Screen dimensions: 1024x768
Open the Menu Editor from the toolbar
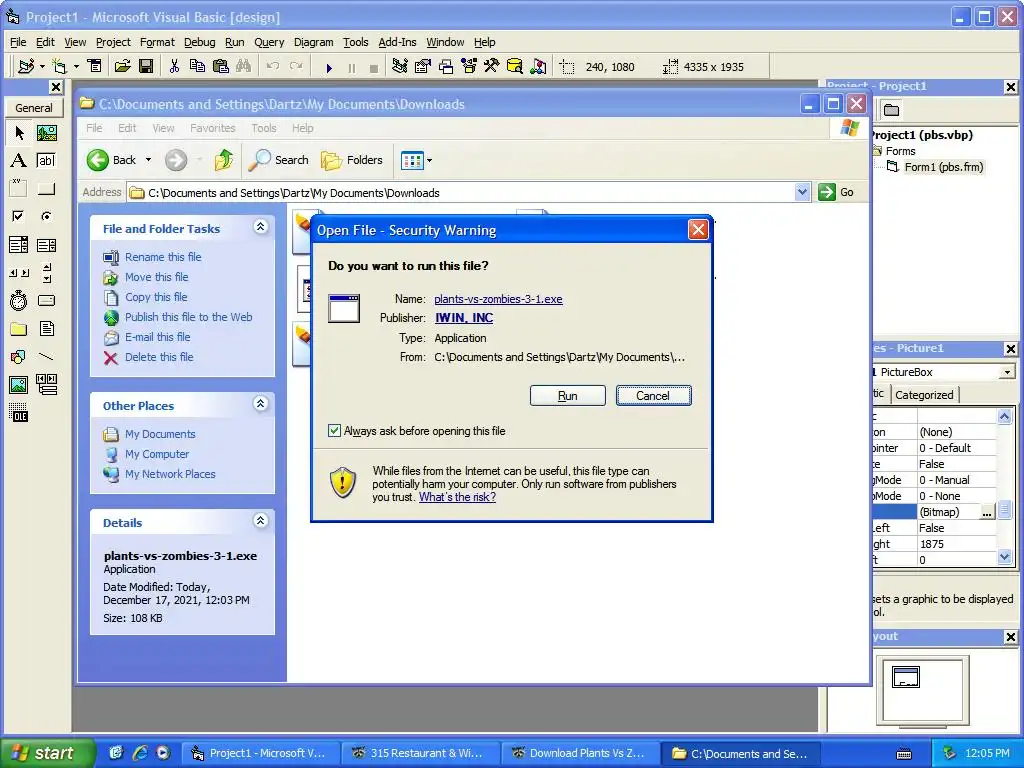[95, 66]
